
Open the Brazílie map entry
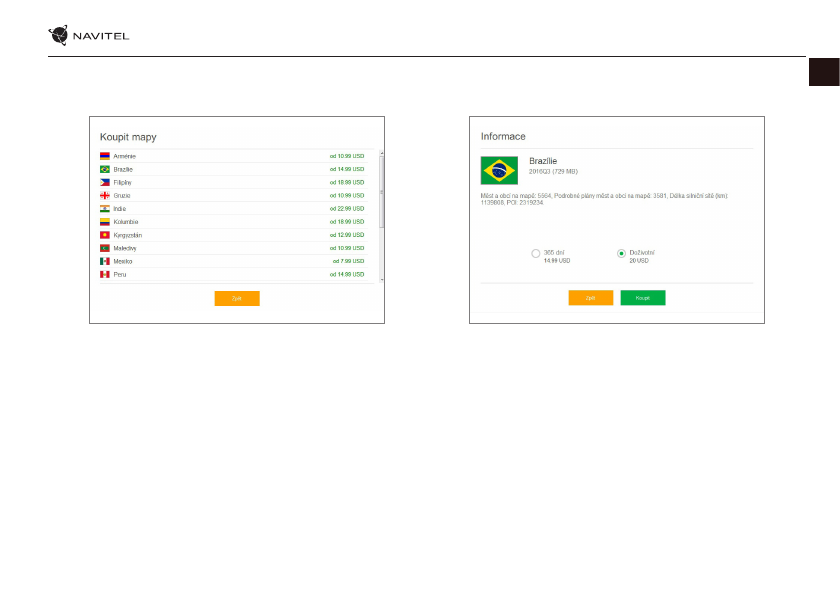tap(125, 169)
